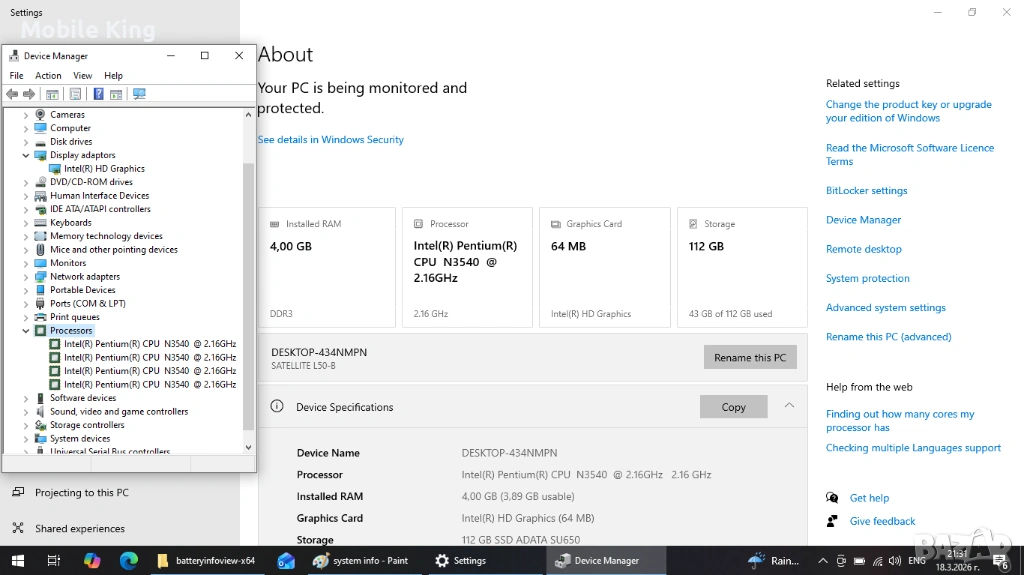Click the Scan for hardware changes toolbar icon
The height and width of the screenshot is (575, 1024).
coord(139,94)
